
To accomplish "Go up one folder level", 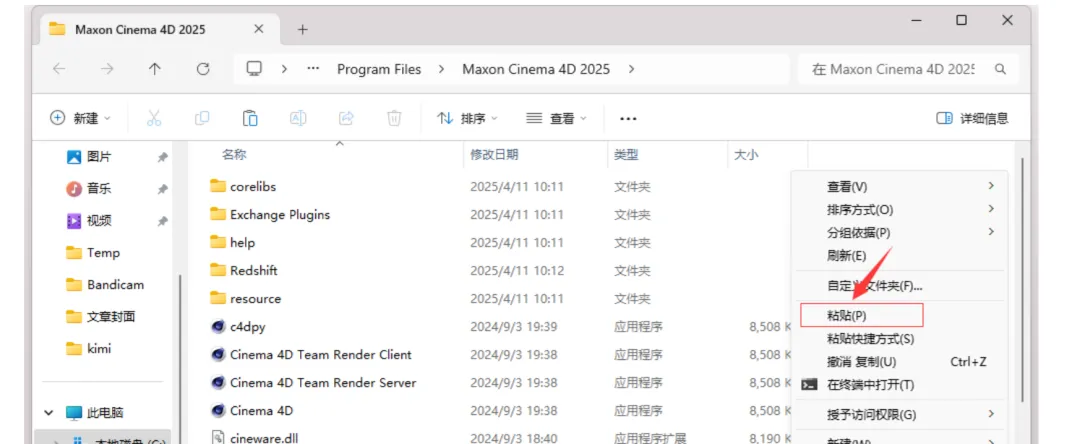I will coord(155,69).
